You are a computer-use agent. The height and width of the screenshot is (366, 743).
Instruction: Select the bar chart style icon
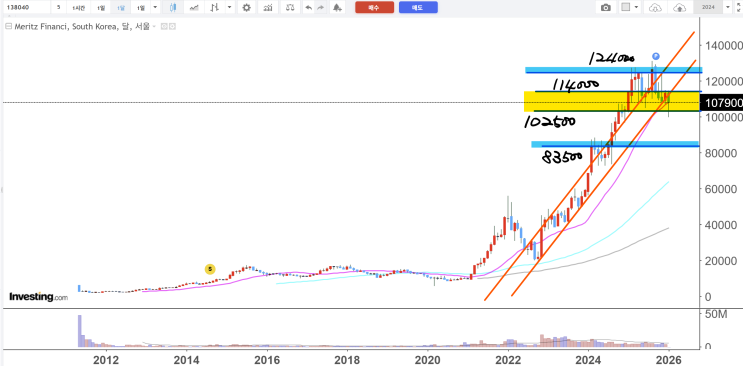[x=215, y=8]
